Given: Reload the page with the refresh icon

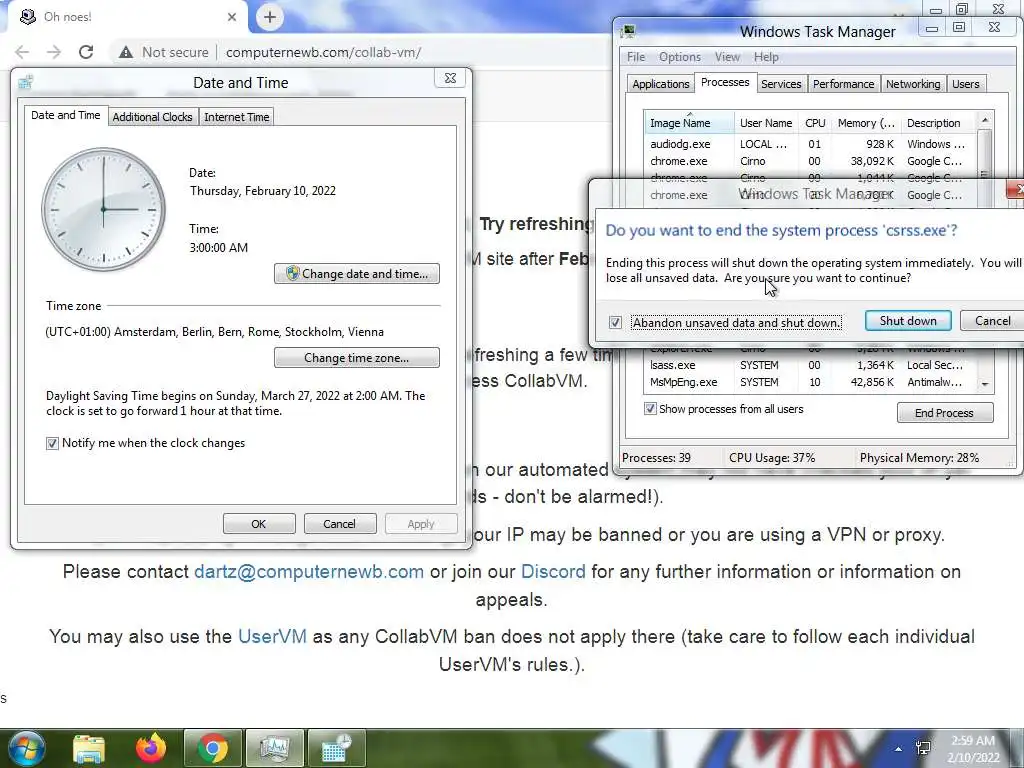Looking at the screenshot, I should click(x=86, y=52).
